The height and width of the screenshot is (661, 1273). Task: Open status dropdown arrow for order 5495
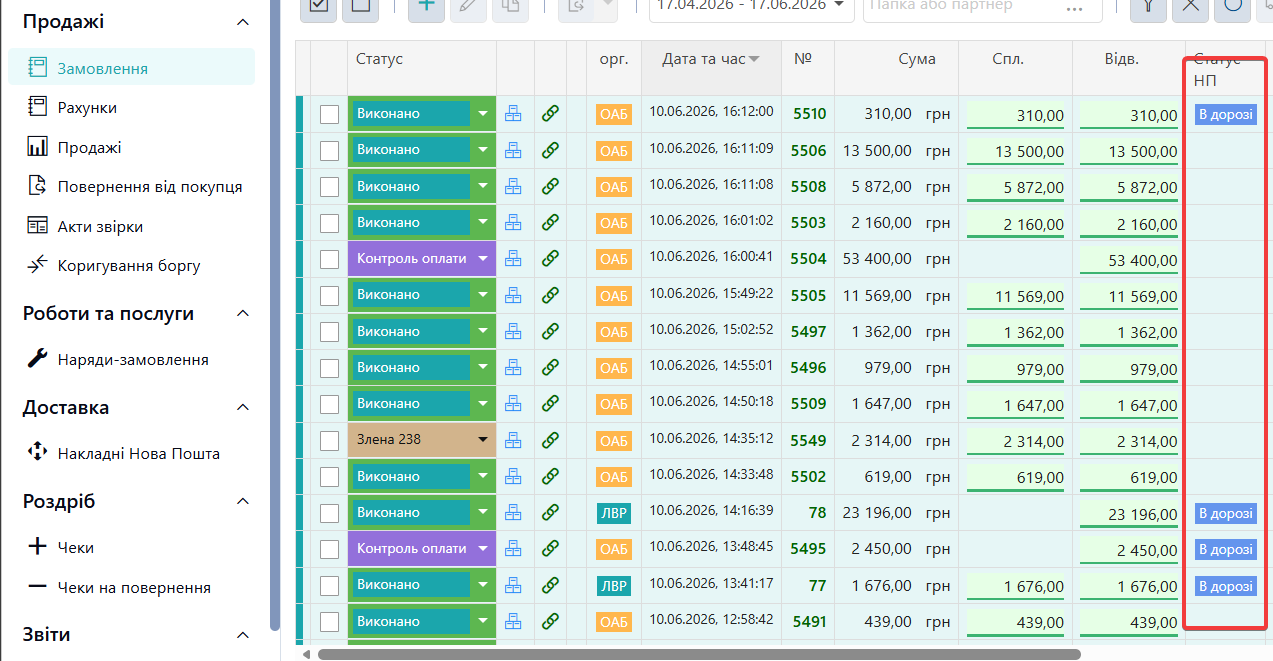point(483,549)
